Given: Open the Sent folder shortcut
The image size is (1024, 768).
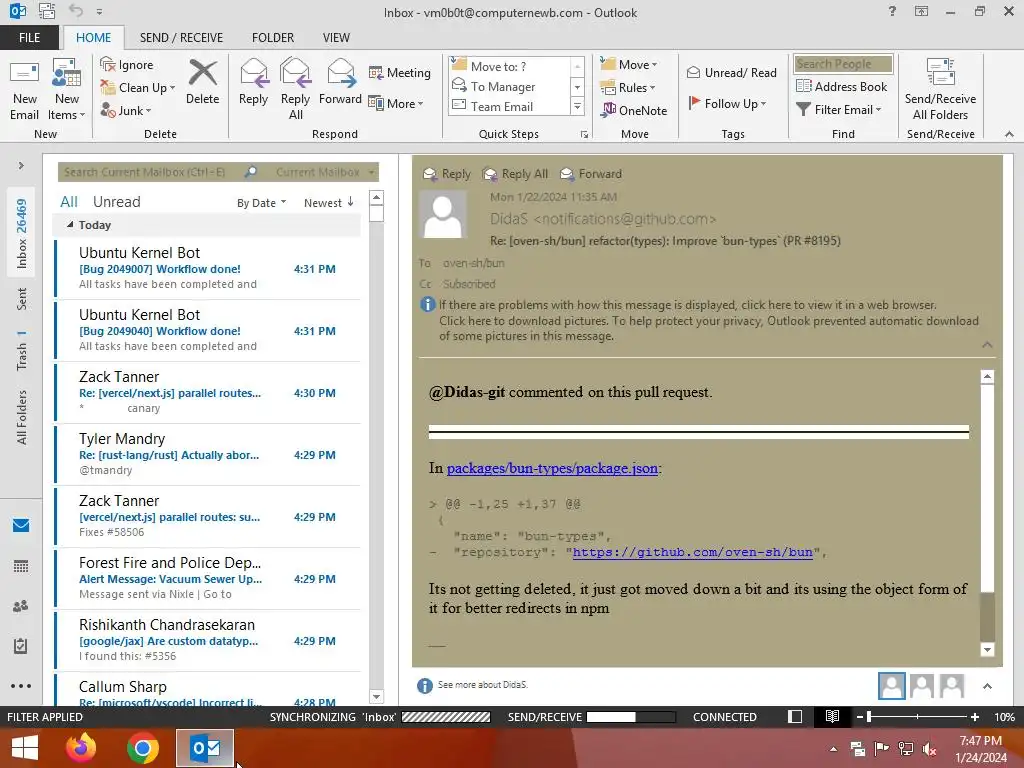Looking at the screenshot, I should [22, 299].
